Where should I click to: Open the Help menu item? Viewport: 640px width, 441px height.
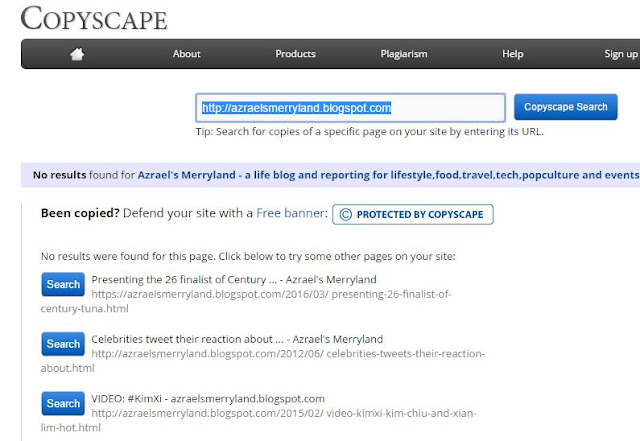tap(513, 54)
